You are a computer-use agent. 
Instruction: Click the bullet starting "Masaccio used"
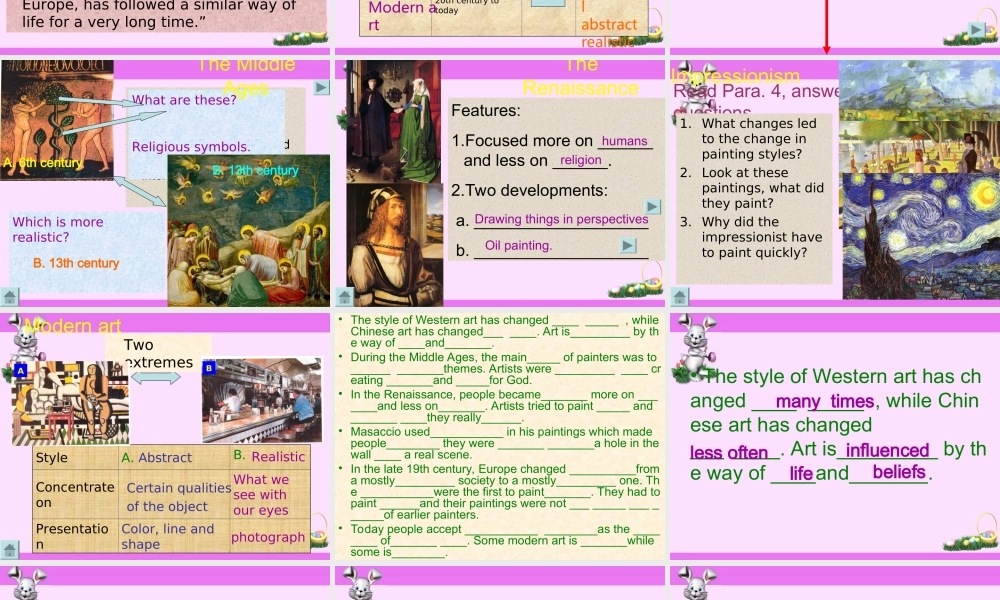[x=504, y=443]
